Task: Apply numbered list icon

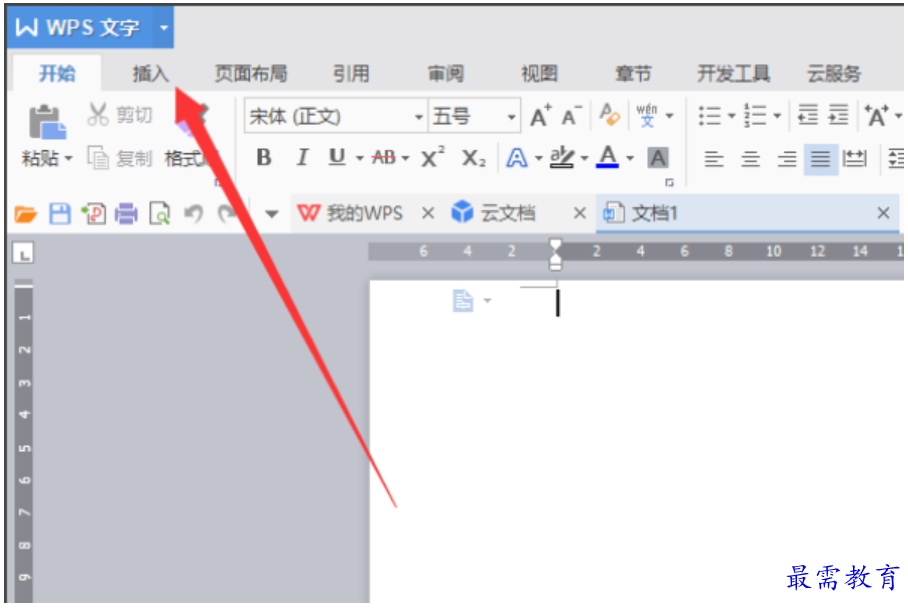Action: [755, 116]
